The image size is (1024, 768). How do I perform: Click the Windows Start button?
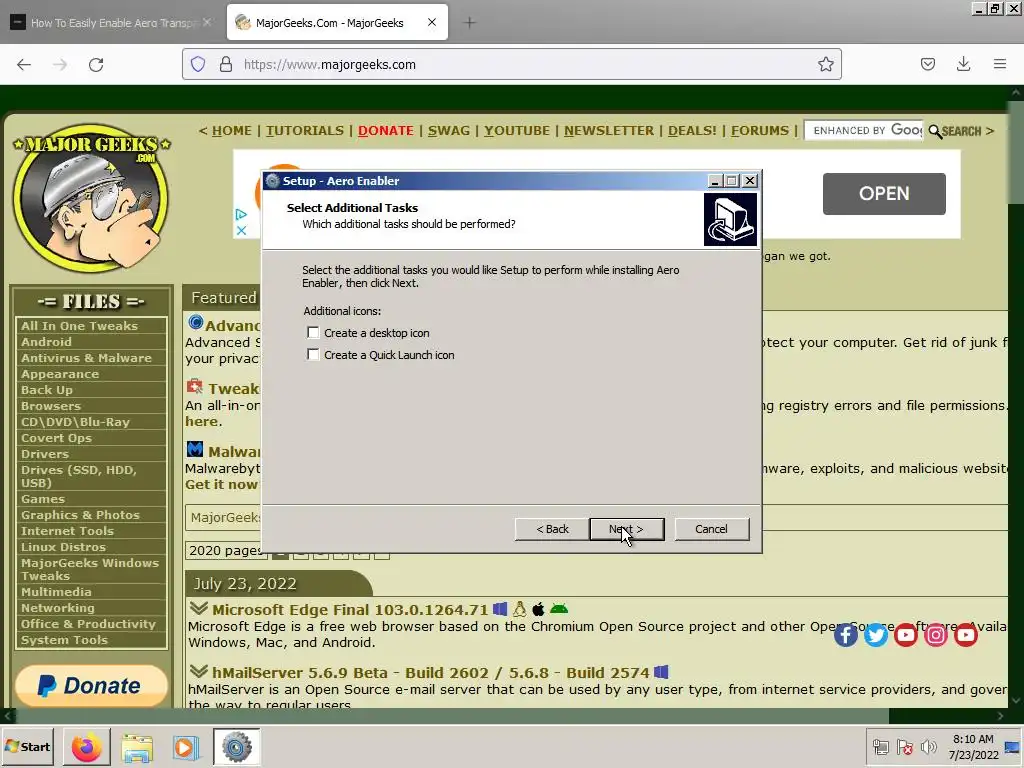point(28,746)
